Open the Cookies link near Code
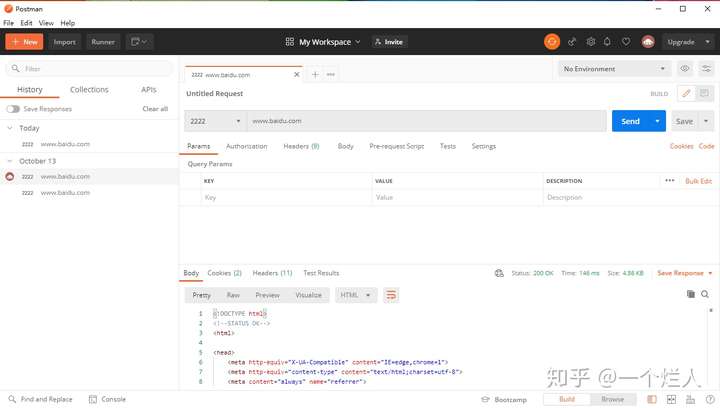Screen dimensions: 720x408 [681, 146]
